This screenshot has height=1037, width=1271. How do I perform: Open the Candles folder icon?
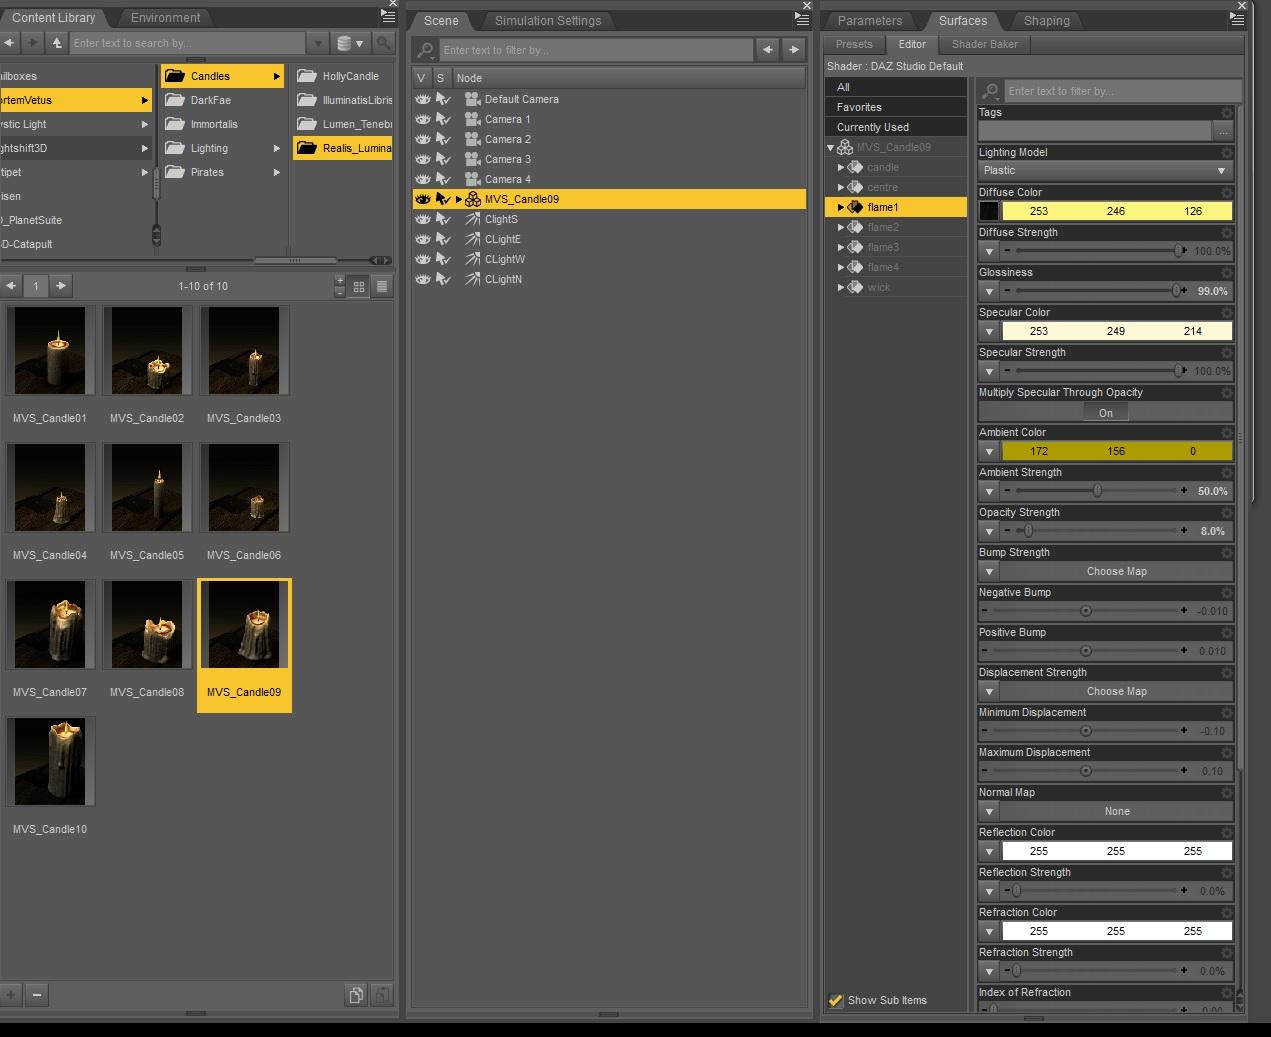[x=175, y=76]
